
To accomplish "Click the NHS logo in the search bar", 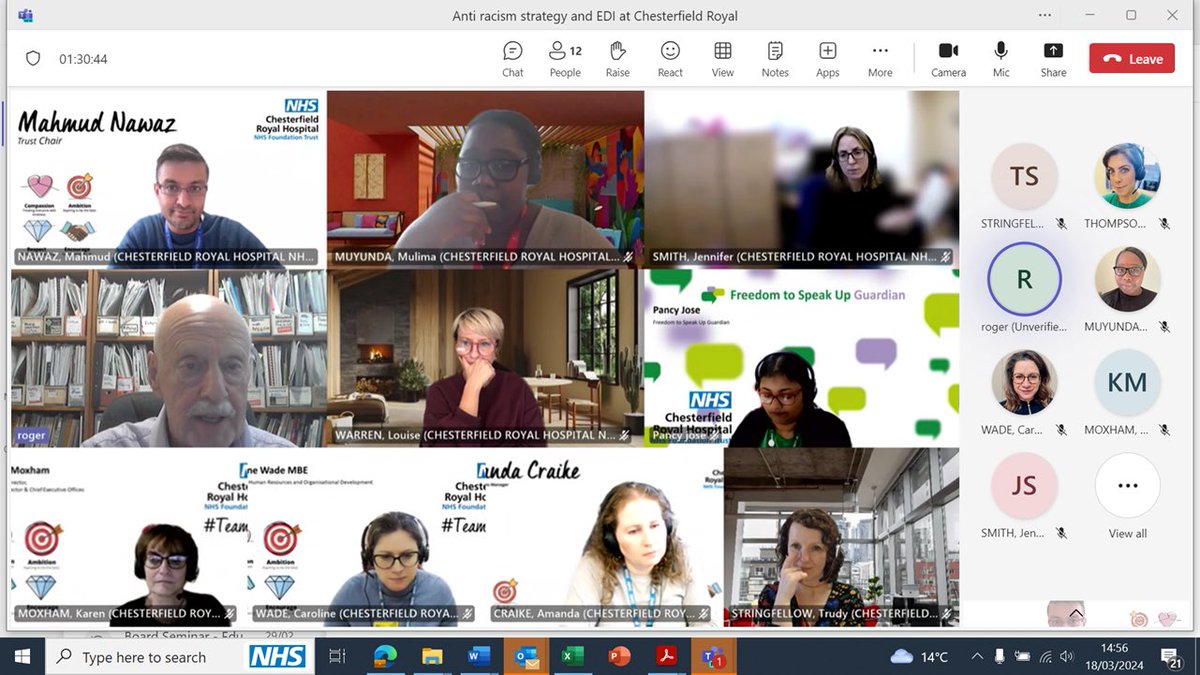I will coord(277,657).
